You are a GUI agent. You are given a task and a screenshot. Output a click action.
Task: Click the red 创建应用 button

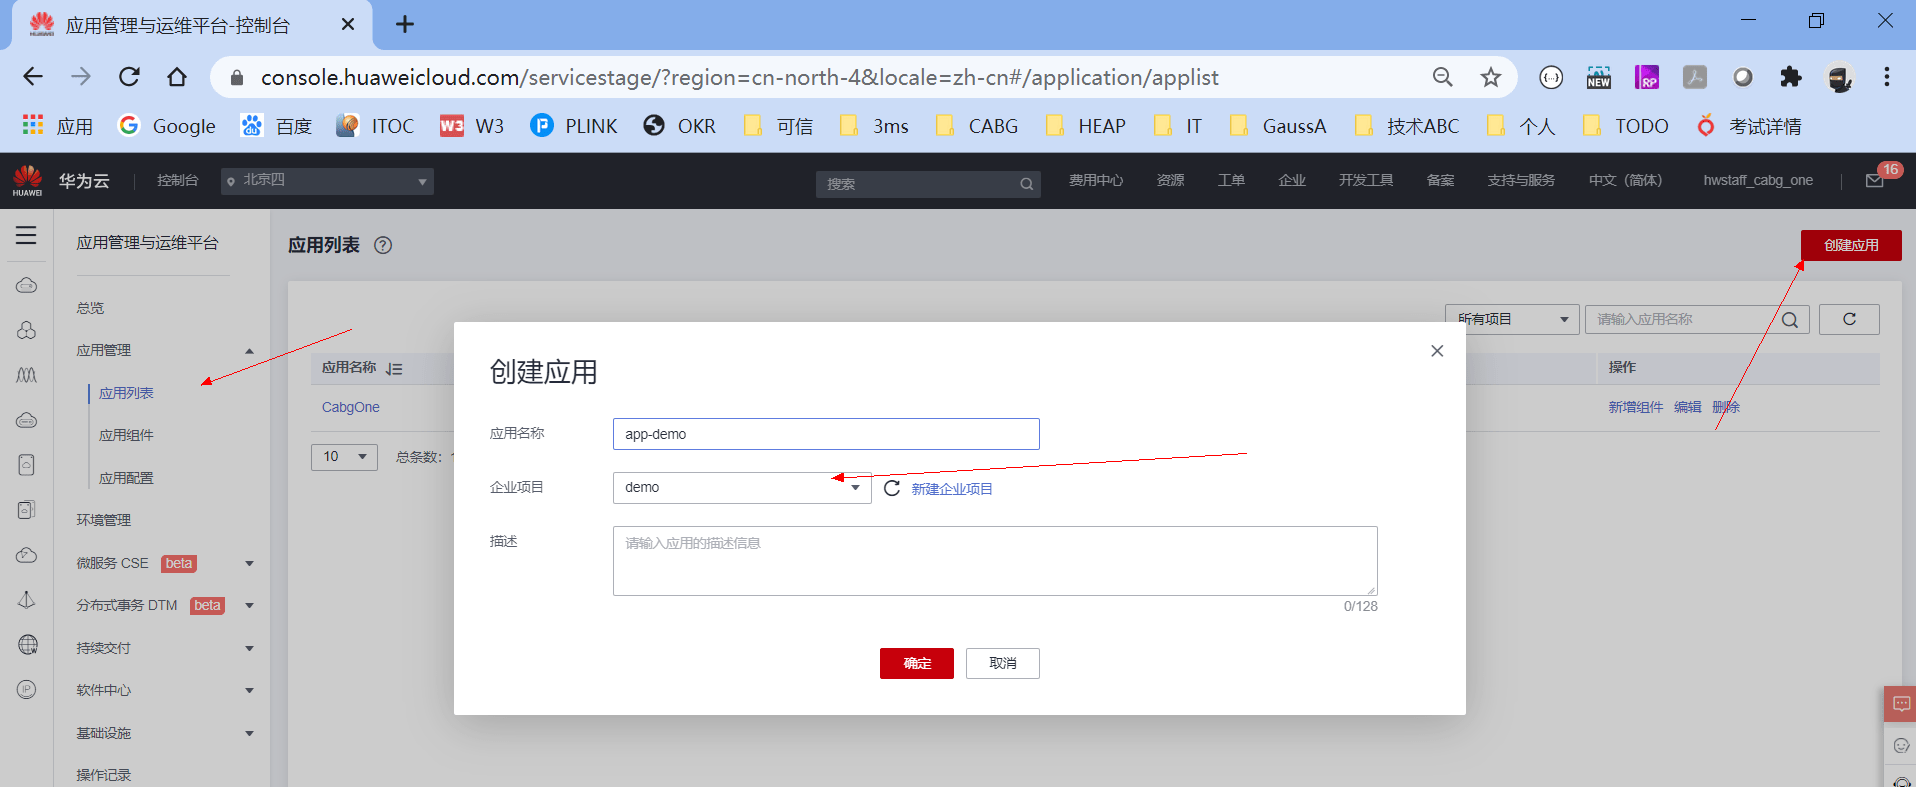1851,245
